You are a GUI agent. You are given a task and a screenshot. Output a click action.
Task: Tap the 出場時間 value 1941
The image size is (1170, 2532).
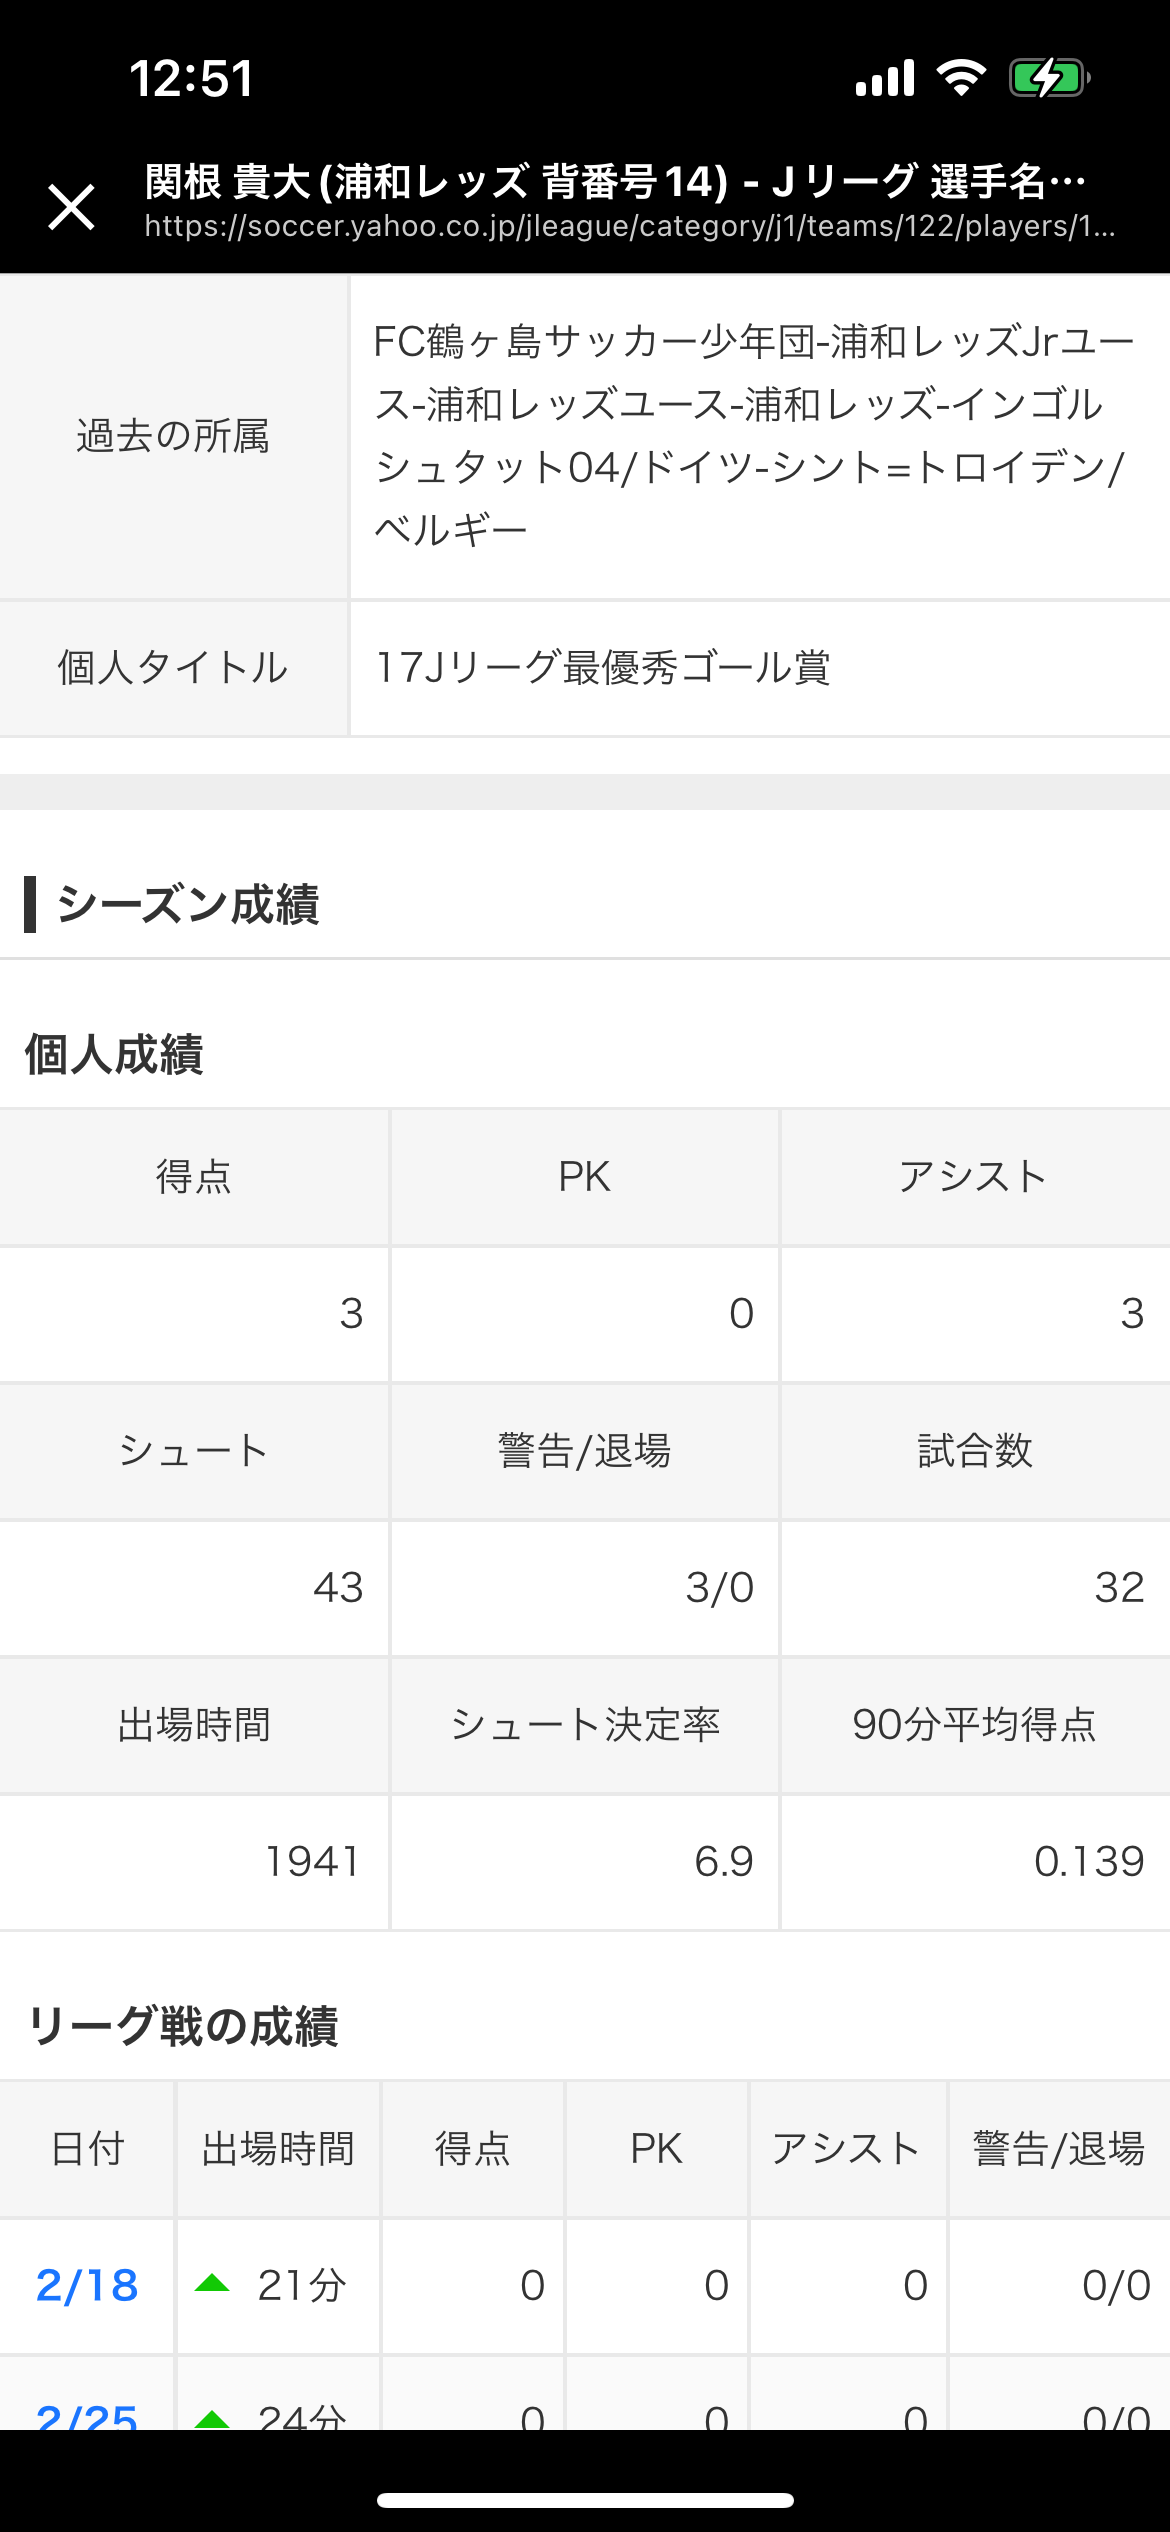pos(312,1861)
